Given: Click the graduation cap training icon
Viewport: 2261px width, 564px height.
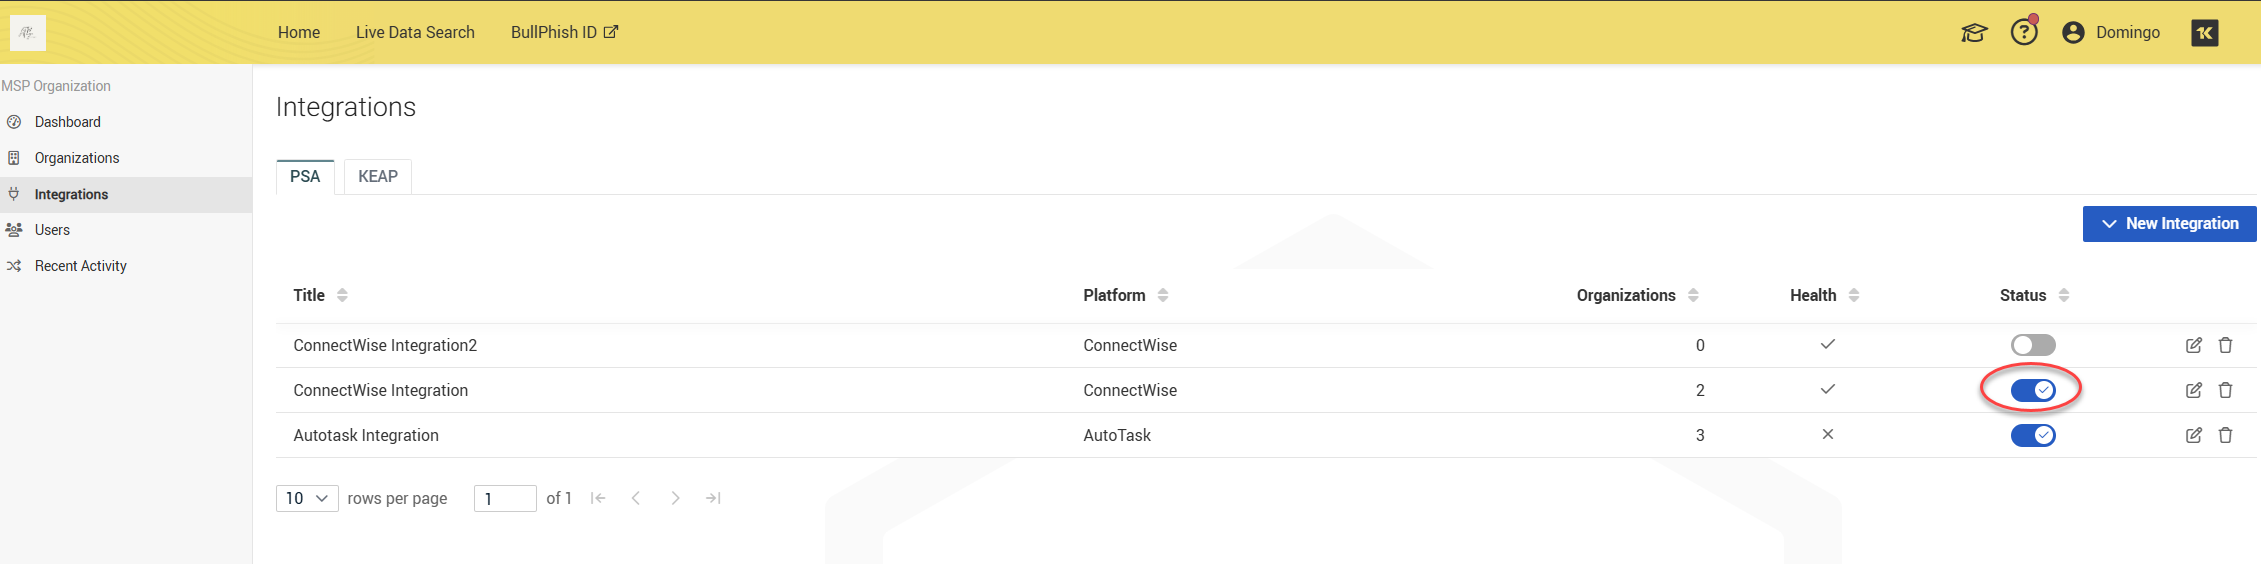Looking at the screenshot, I should [x=1974, y=33].
